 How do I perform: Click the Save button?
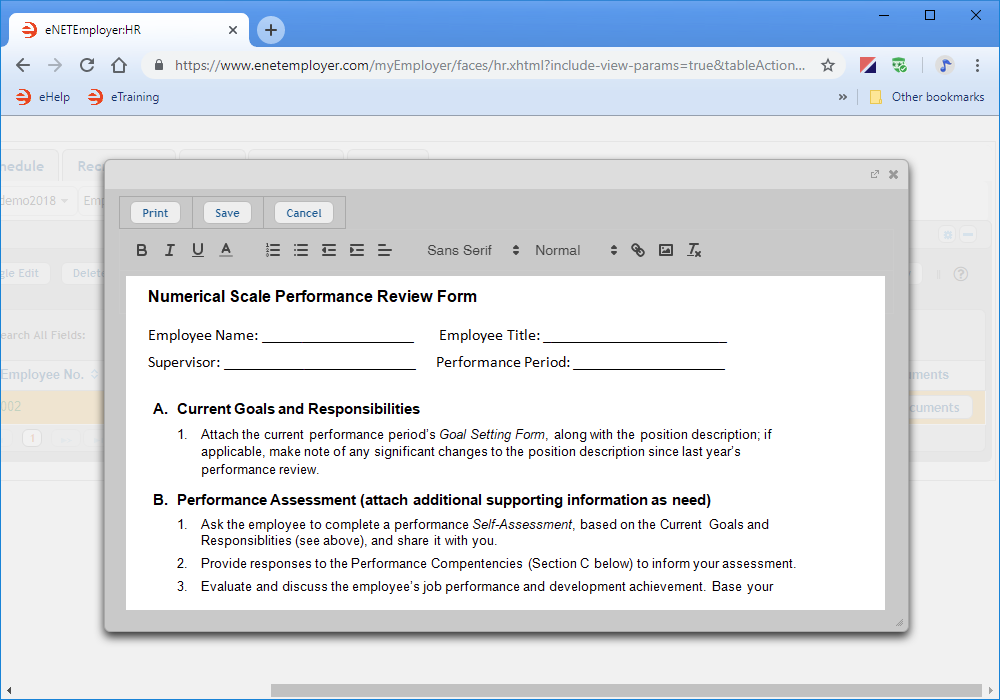click(x=227, y=212)
